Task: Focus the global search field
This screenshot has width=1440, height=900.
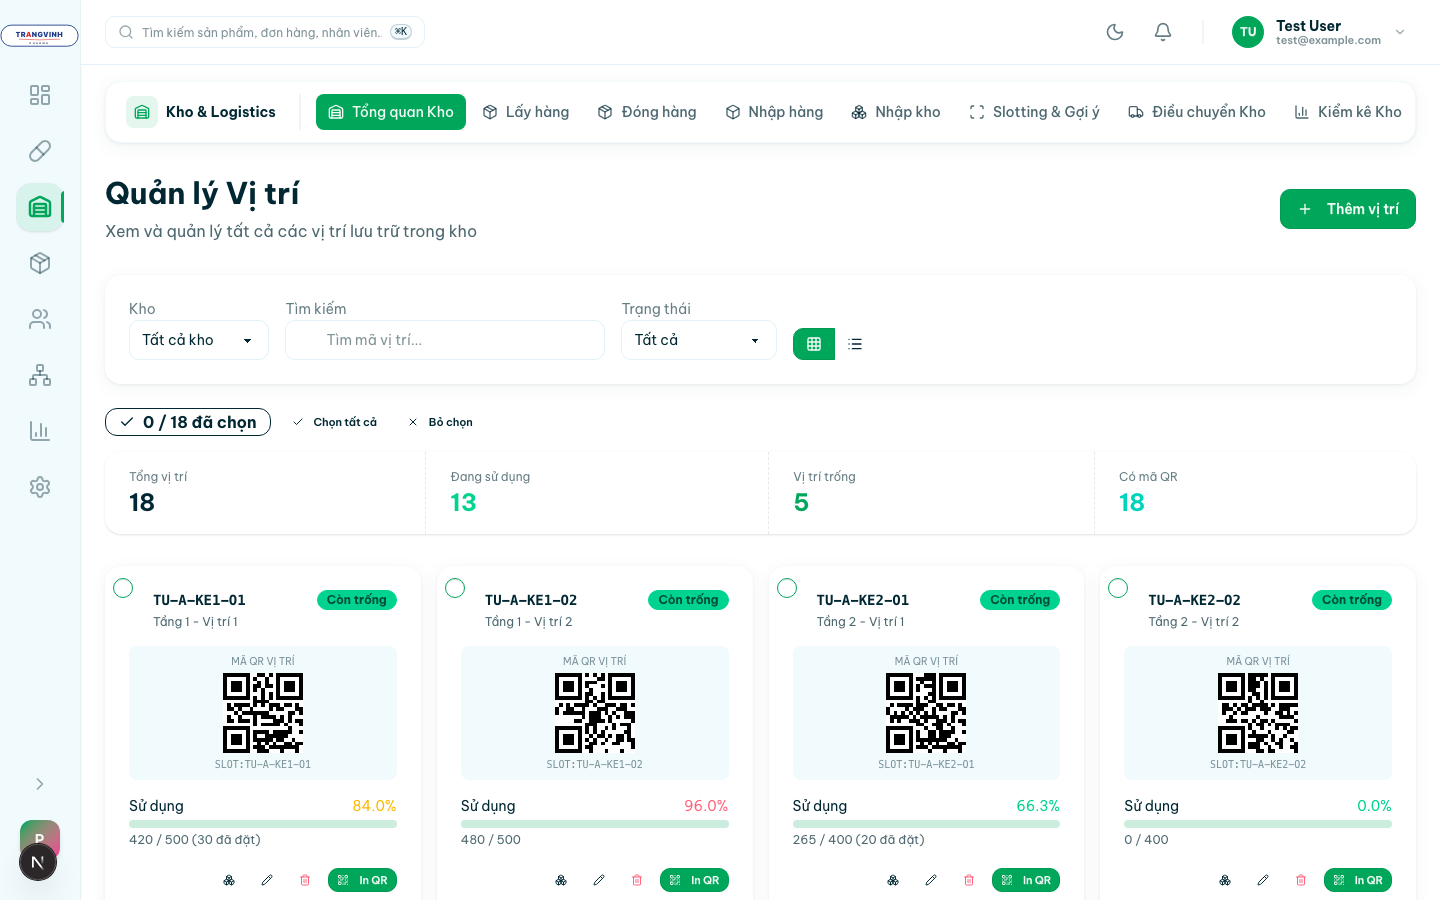Action: 265,32
